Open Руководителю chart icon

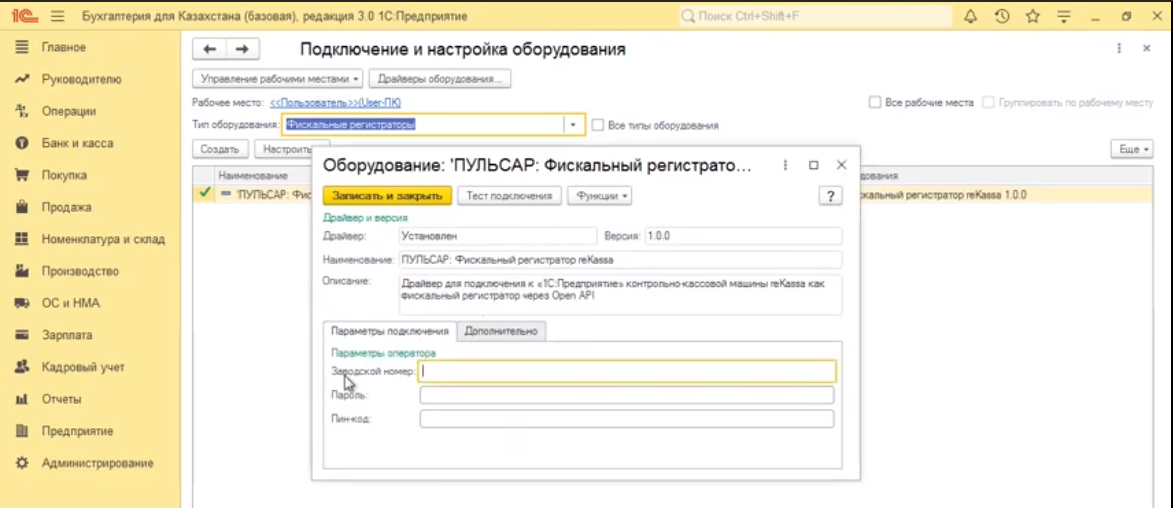[22, 79]
